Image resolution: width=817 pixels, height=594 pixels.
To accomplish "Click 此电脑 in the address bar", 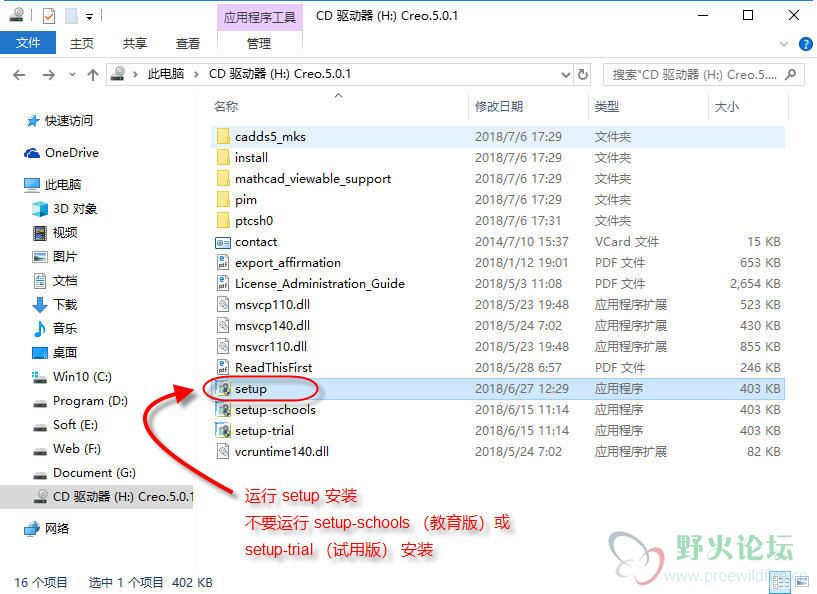I will tap(166, 74).
